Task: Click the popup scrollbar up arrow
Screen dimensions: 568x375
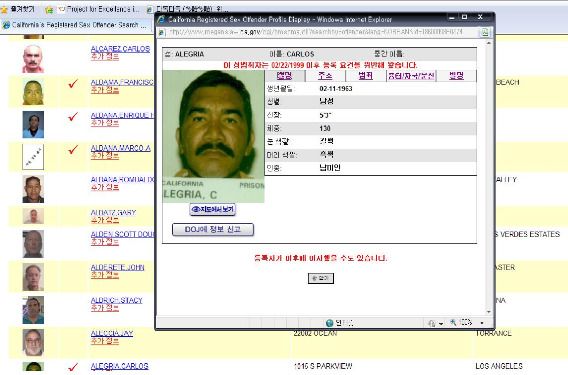Action: pos(489,43)
